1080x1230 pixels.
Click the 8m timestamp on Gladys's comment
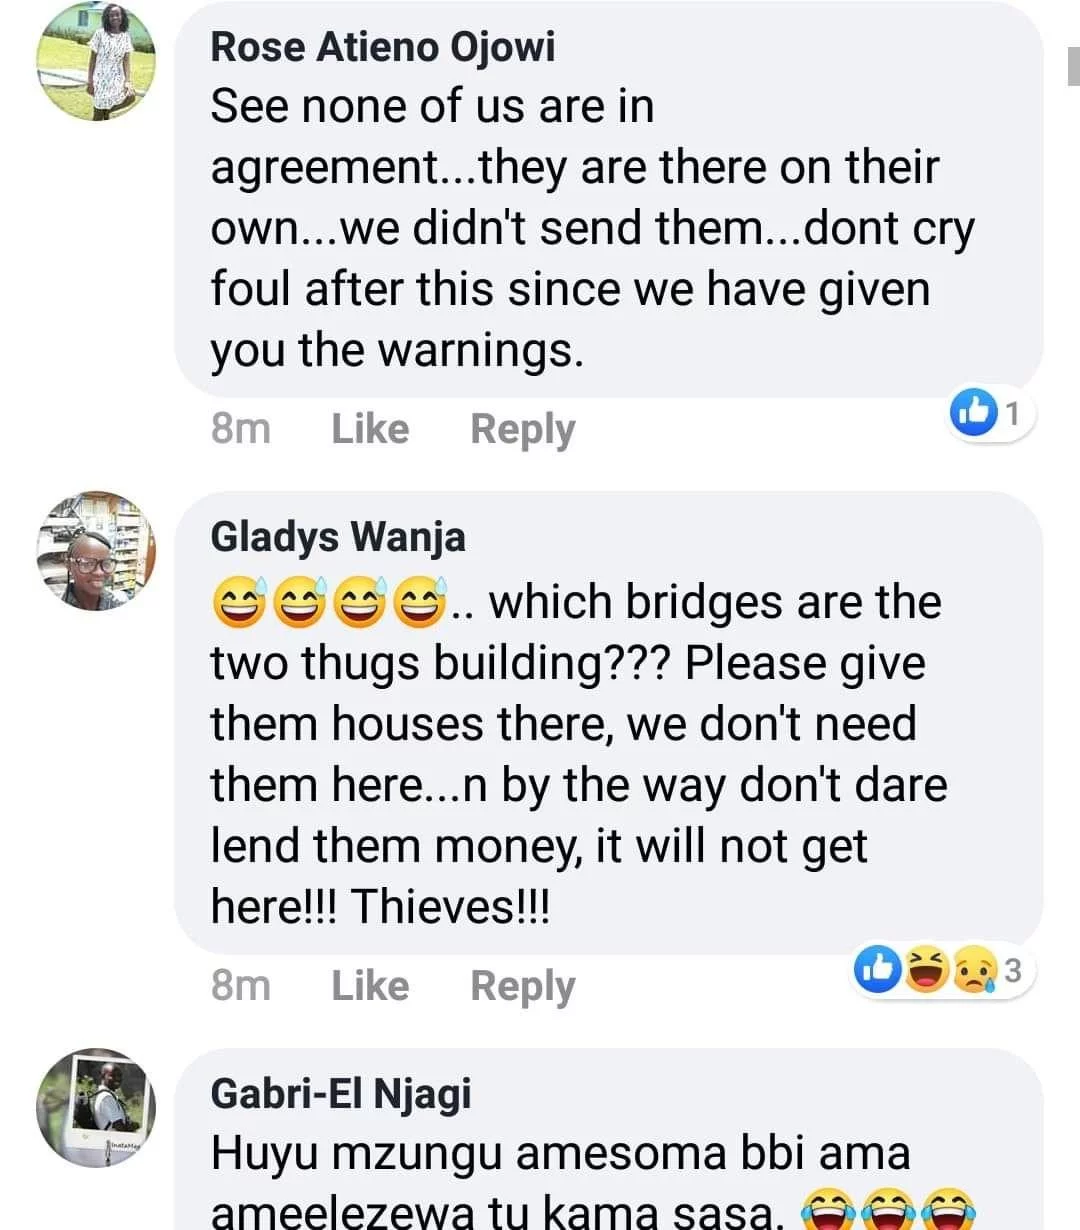pyautogui.click(x=240, y=986)
